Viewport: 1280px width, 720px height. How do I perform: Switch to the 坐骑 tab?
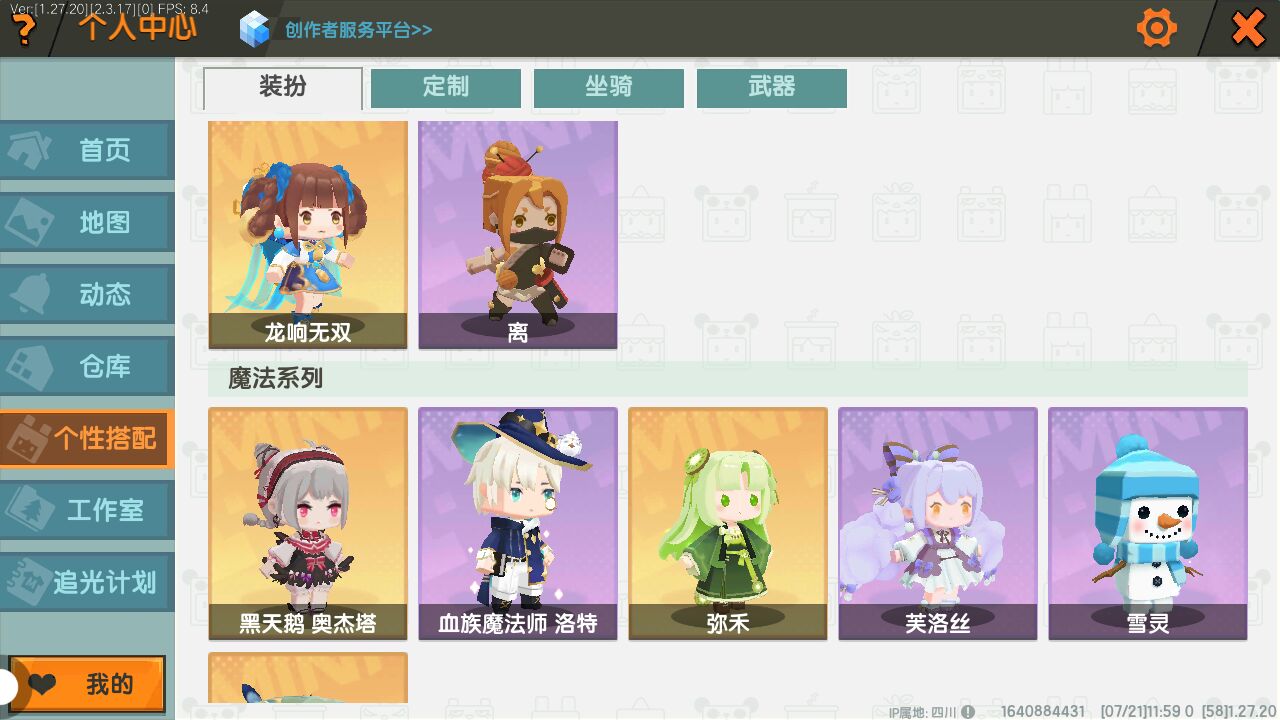(x=609, y=88)
